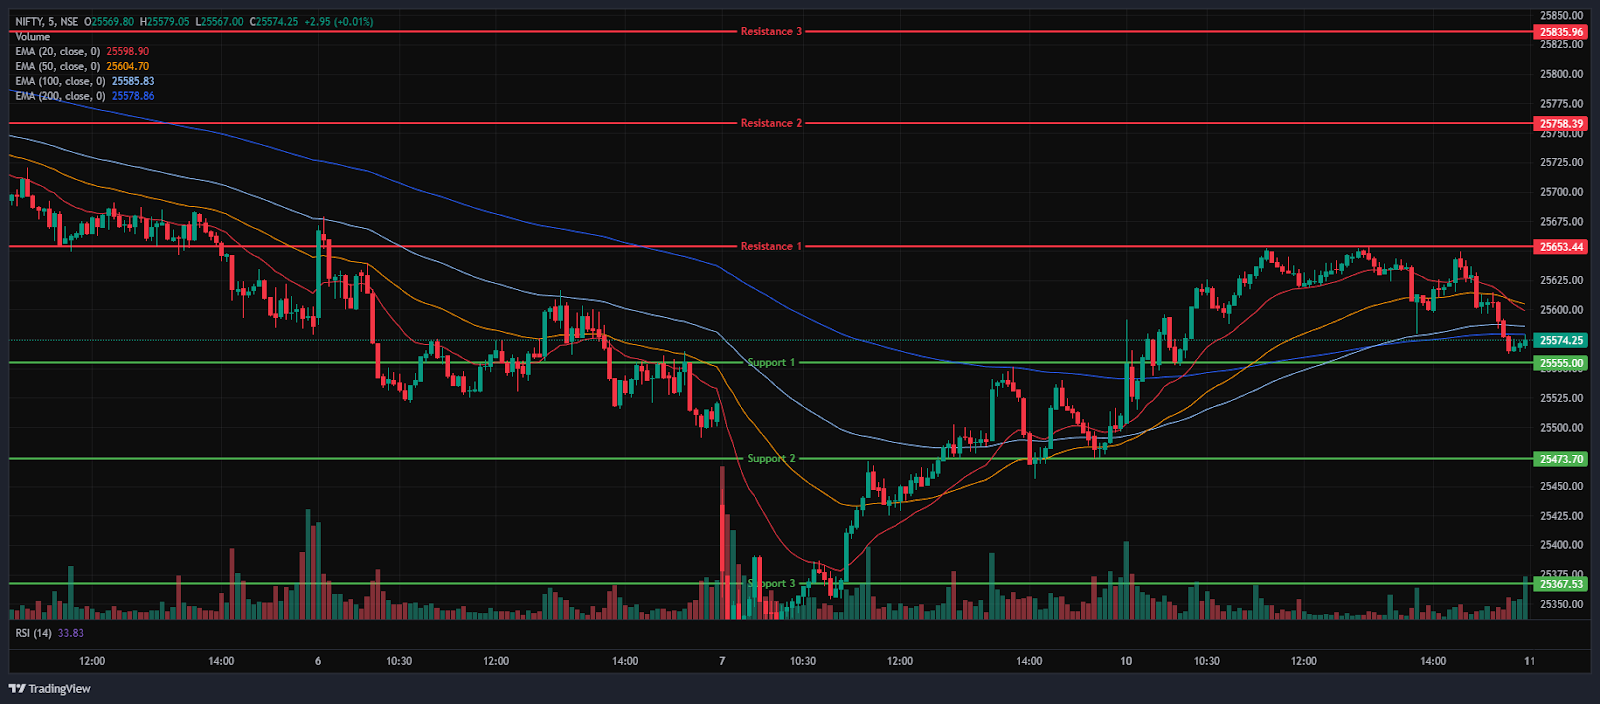Select the current price tag 25574.25
The width and height of the screenshot is (1600, 704).
point(1561,340)
